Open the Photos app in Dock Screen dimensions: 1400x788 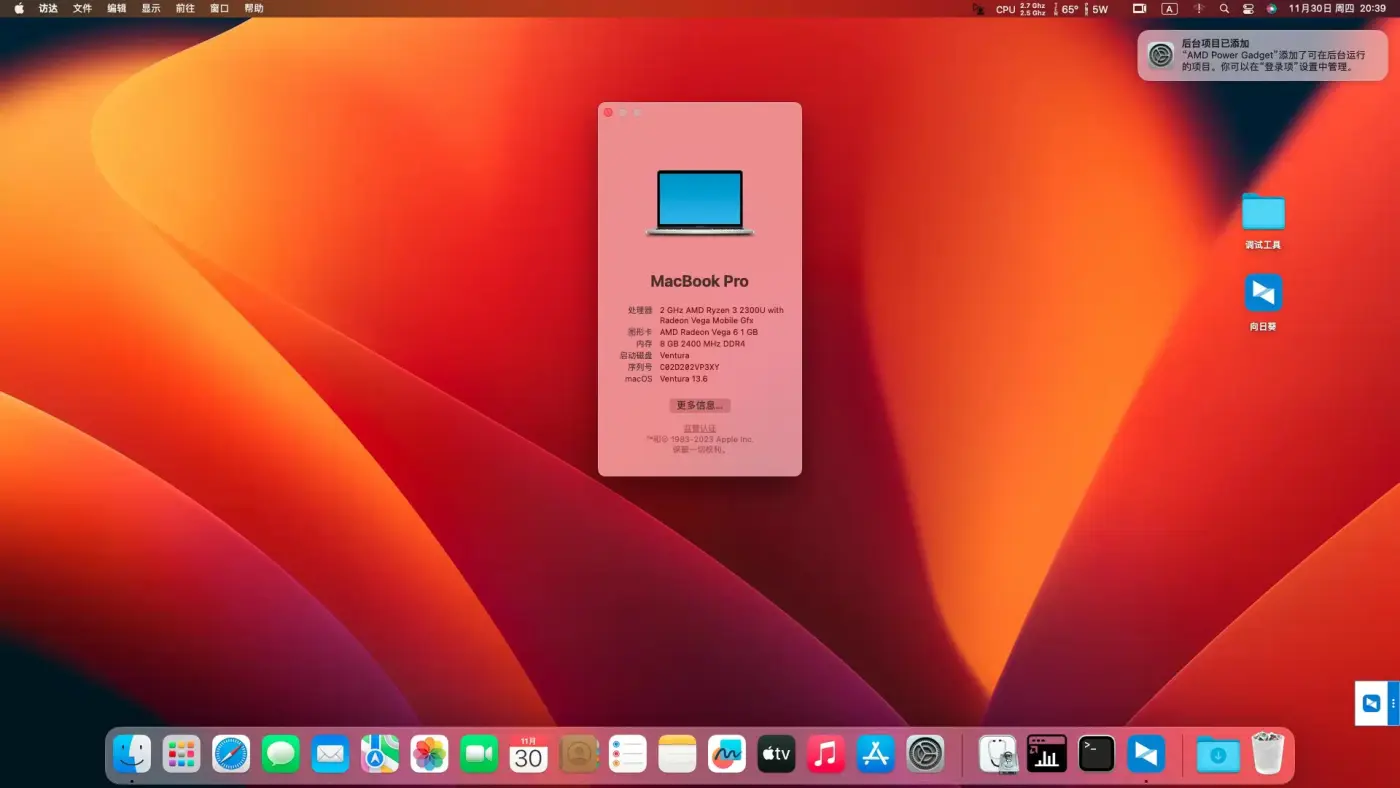[429, 754]
